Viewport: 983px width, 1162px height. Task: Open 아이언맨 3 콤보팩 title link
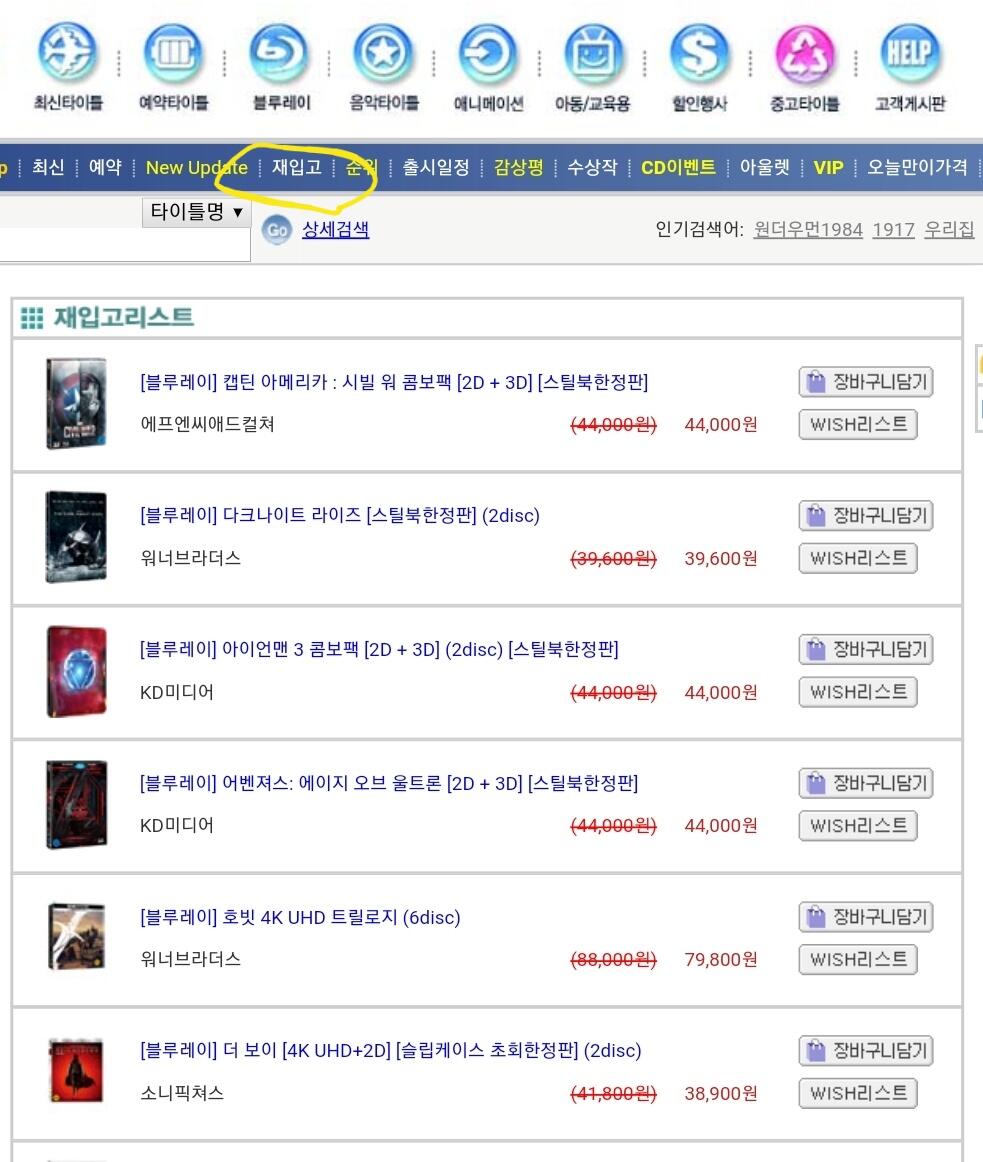pyautogui.click(x=379, y=650)
